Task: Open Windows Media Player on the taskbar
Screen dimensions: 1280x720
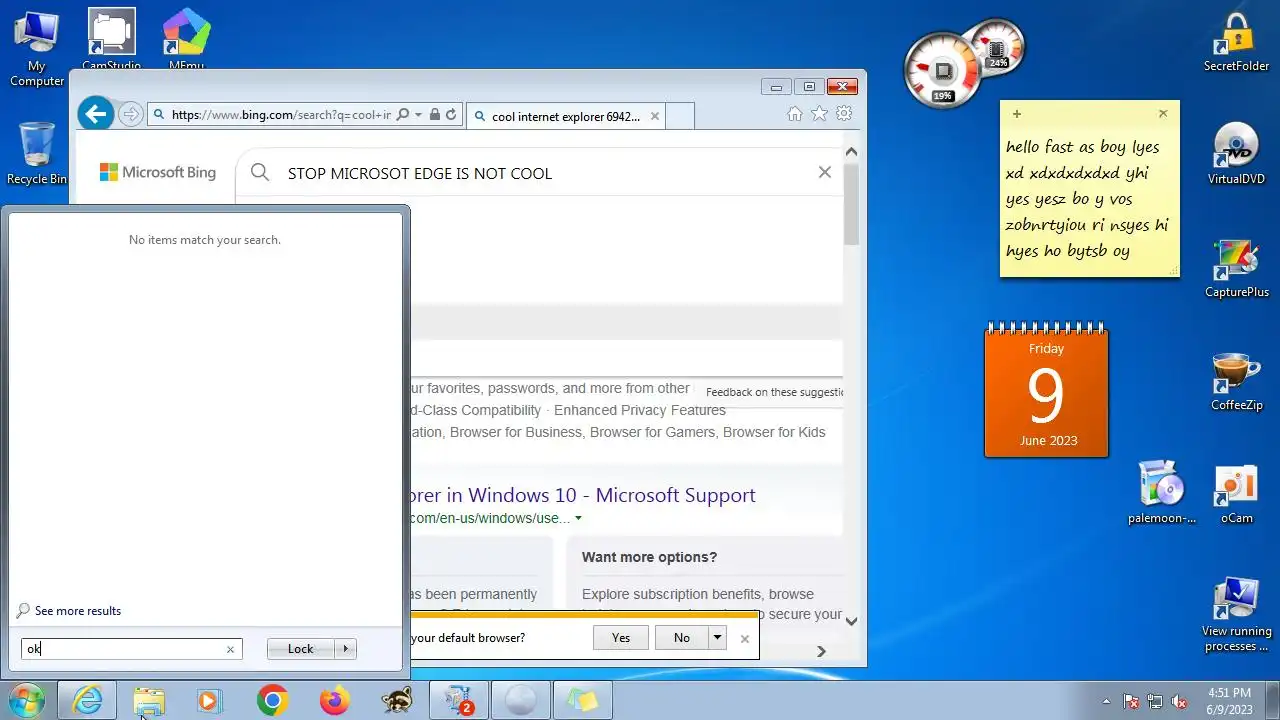Action: [208, 701]
